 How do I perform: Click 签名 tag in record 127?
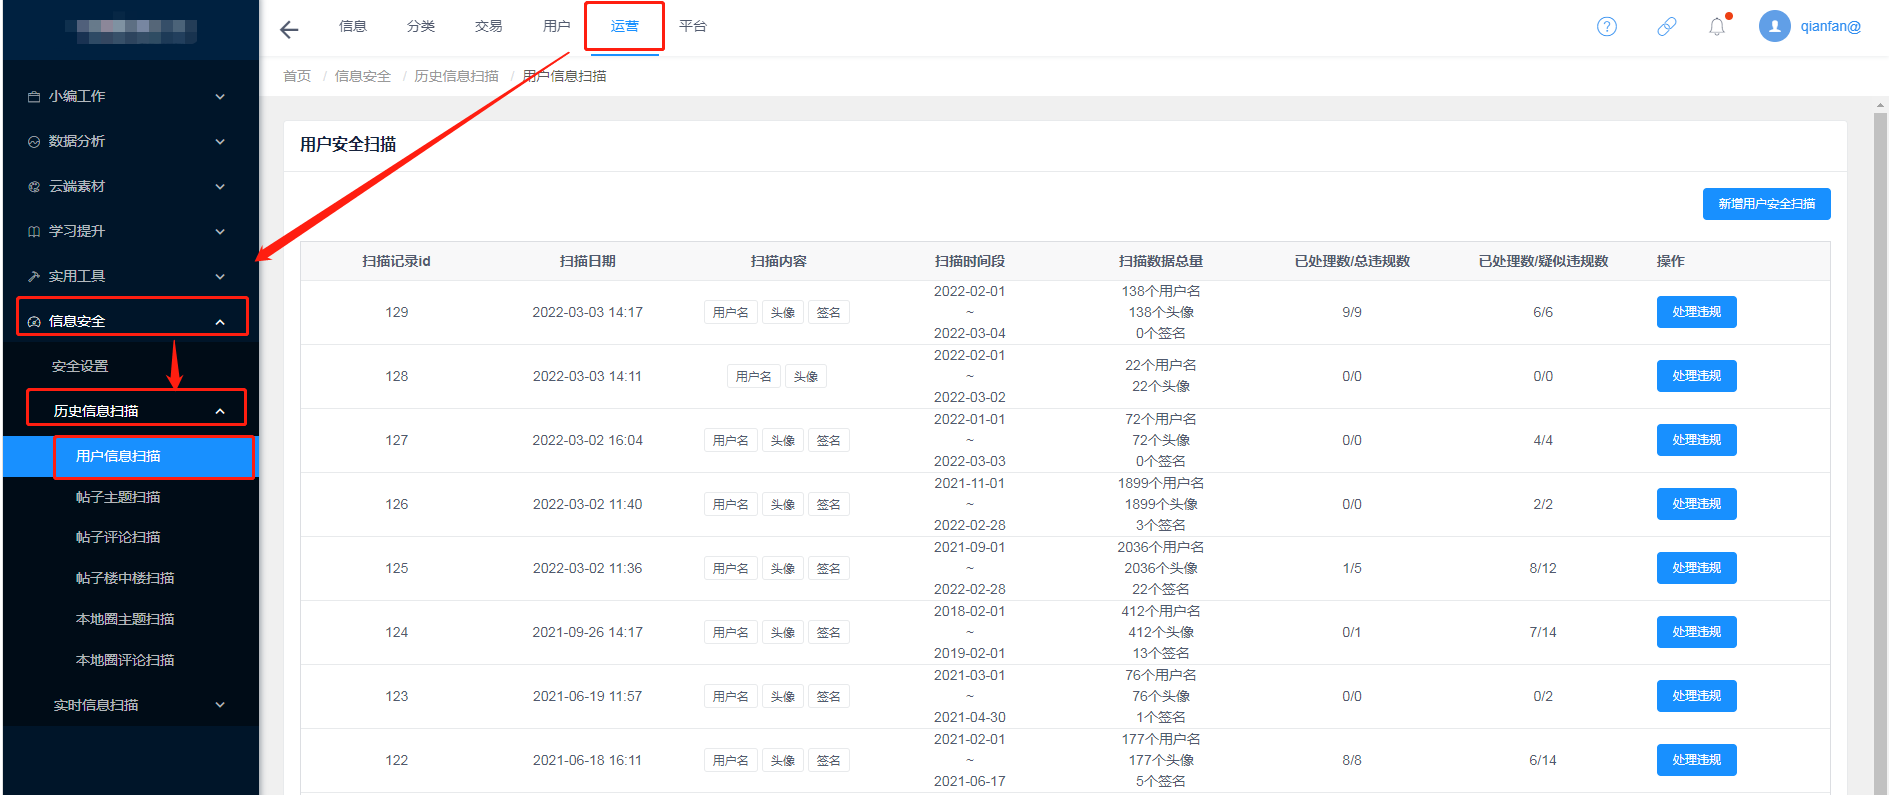pyautogui.click(x=829, y=440)
